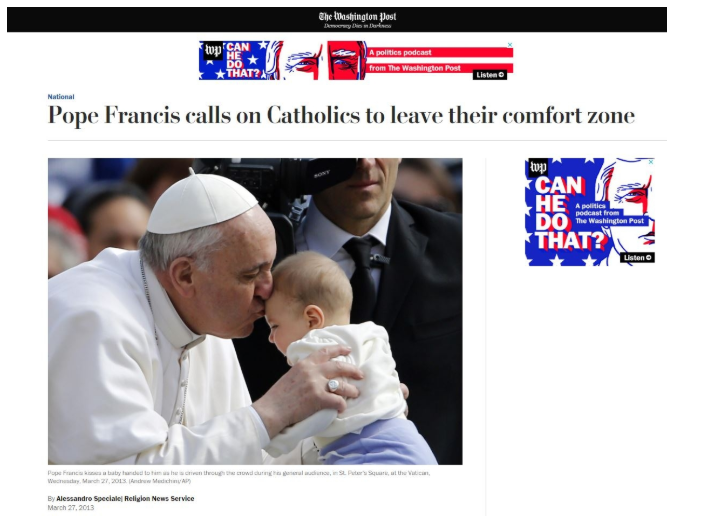Image resolution: width=721 pixels, height=526 pixels.
Task: Click the photo of Pope kissing baby
Action: point(255,311)
